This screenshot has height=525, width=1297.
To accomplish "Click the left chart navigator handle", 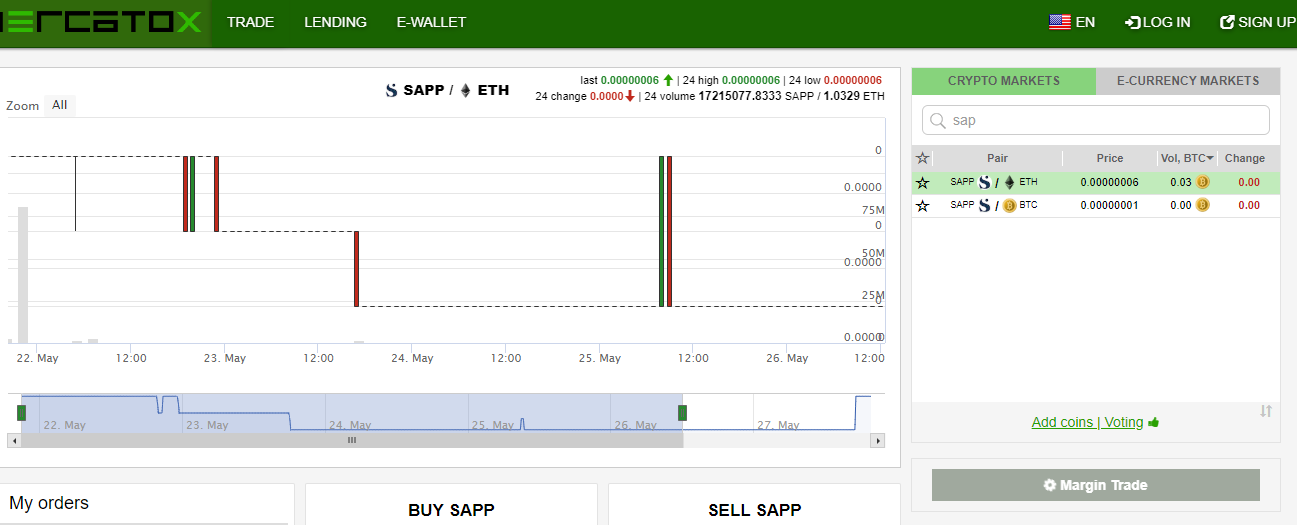I will pos(21,413).
